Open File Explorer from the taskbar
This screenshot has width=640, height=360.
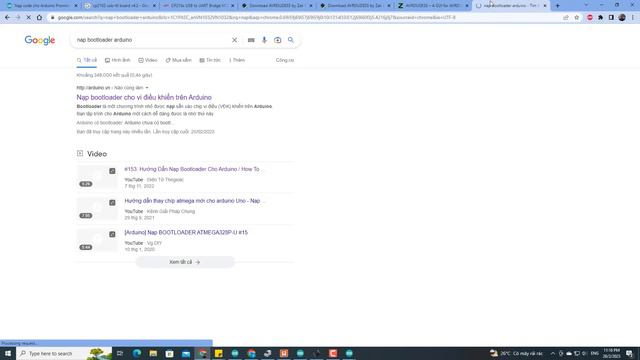point(153,353)
